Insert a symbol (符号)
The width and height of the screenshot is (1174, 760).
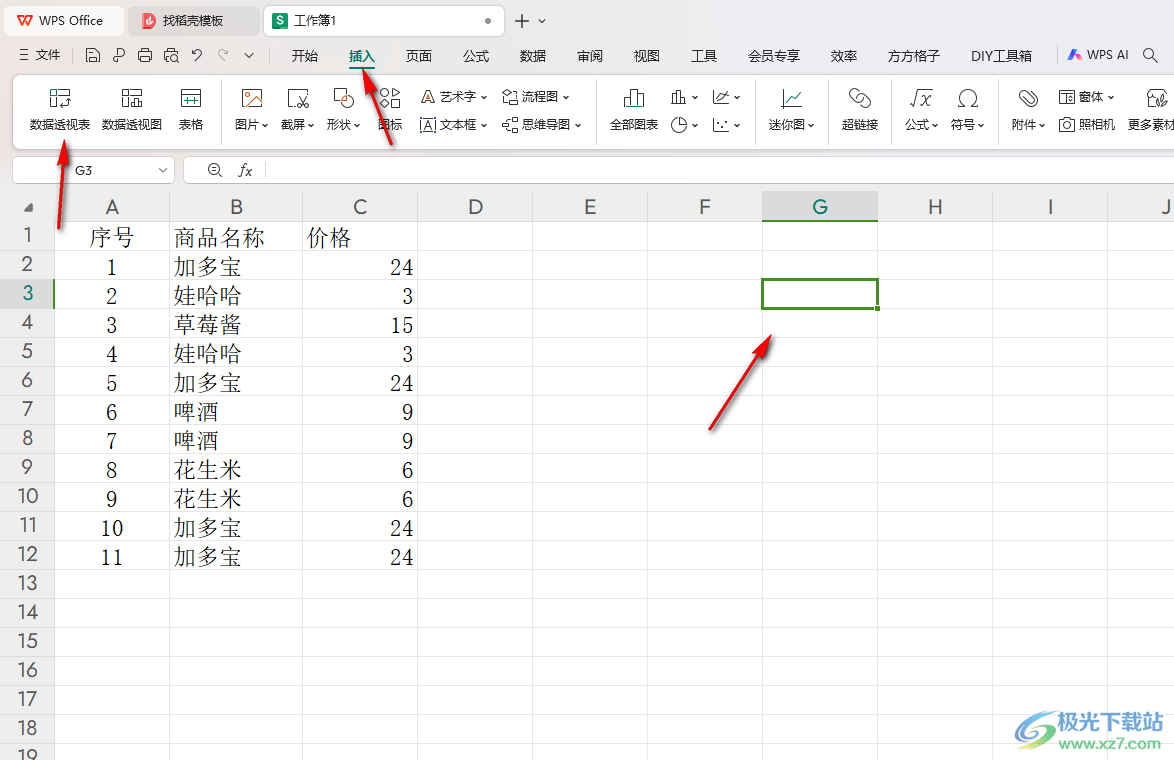point(967,109)
